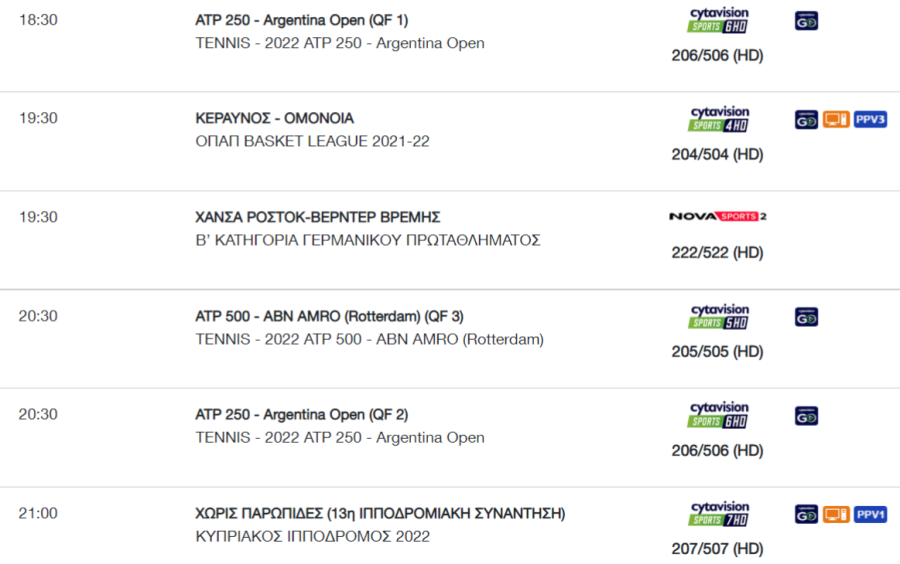Click Cytavision Sports 7HD channel logo
The image size is (900, 564).
coord(717,514)
